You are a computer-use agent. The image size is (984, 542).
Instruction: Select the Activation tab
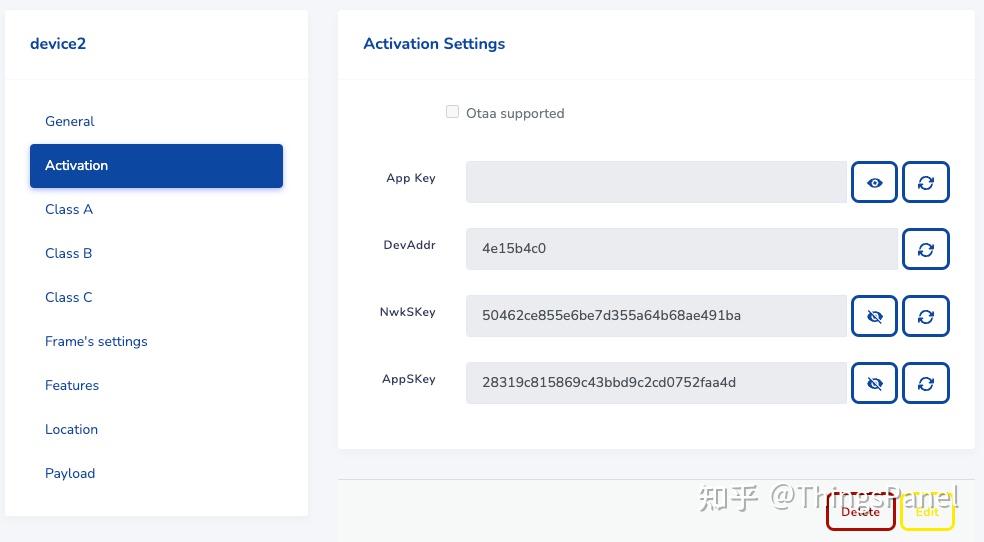click(156, 166)
